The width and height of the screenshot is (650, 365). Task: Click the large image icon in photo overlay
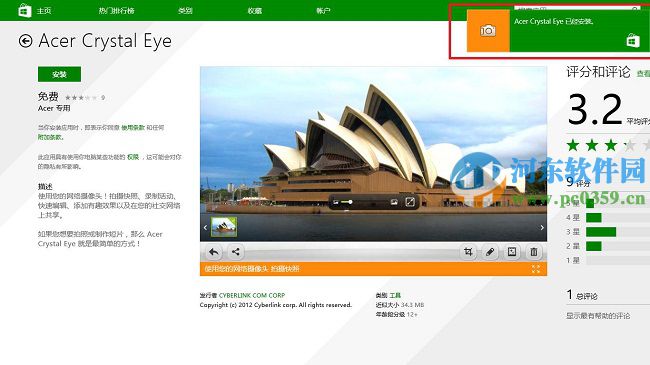tap(394, 202)
